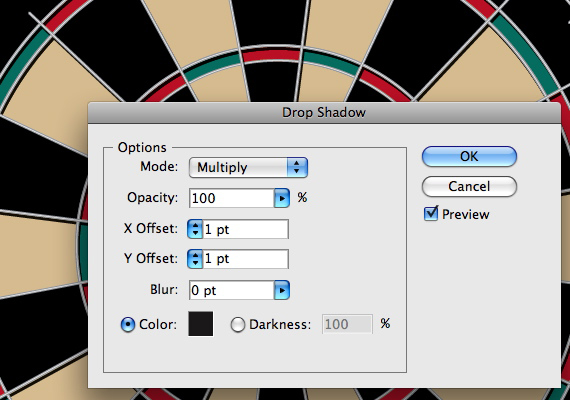This screenshot has height=400, width=570.
Task: Click the Drop Shadow title bar
Action: coord(324,113)
